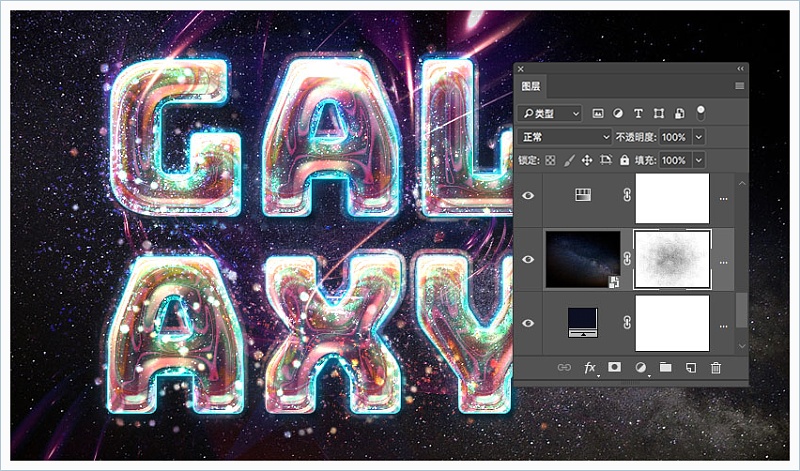Hide the gradient map adjustment layer
This screenshot has width=800, height=471.
tap(528, 197)
